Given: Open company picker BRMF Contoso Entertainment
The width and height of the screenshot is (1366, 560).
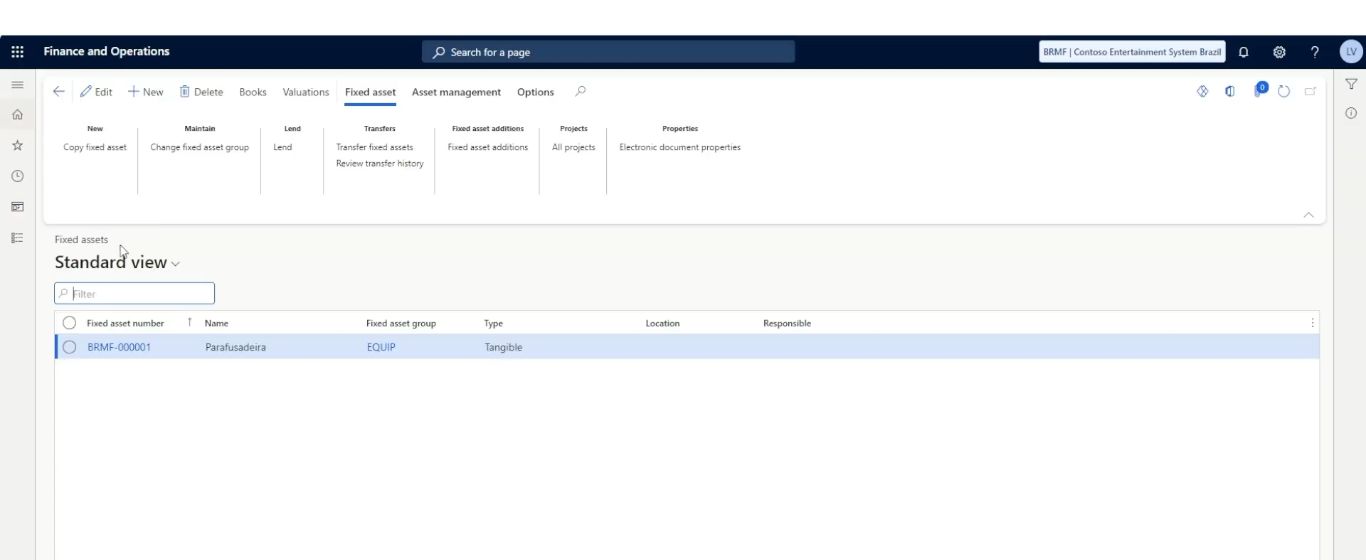Looking at the screenshot, I should click(1133, 52).
